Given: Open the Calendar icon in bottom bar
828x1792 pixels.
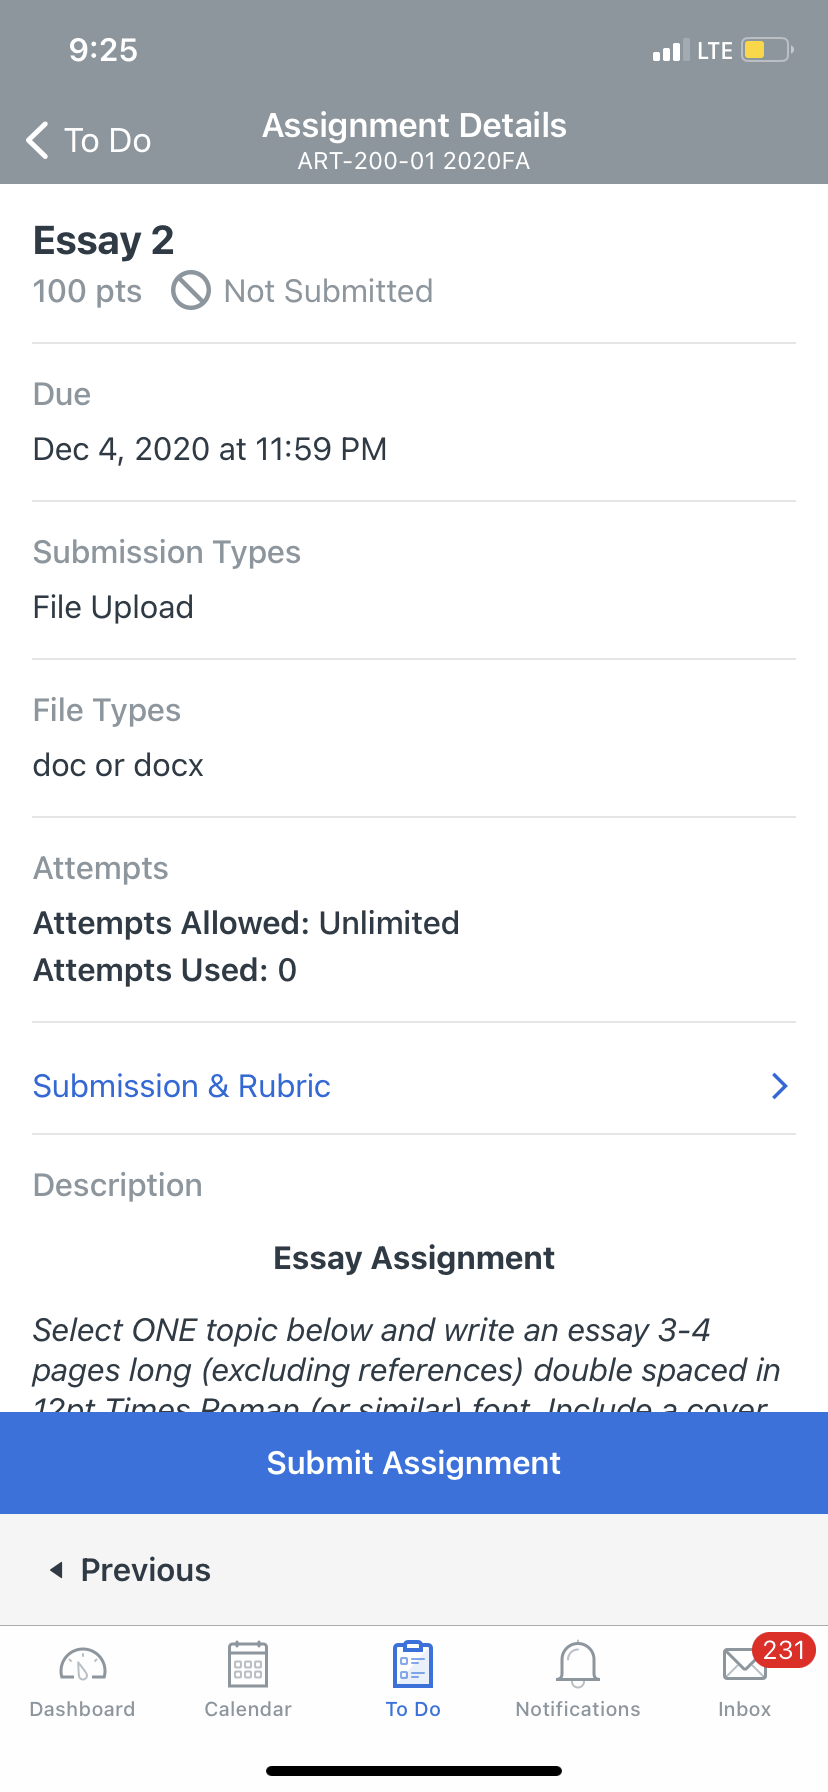Looking at the screenshot, I should [x=248, y=1665].
